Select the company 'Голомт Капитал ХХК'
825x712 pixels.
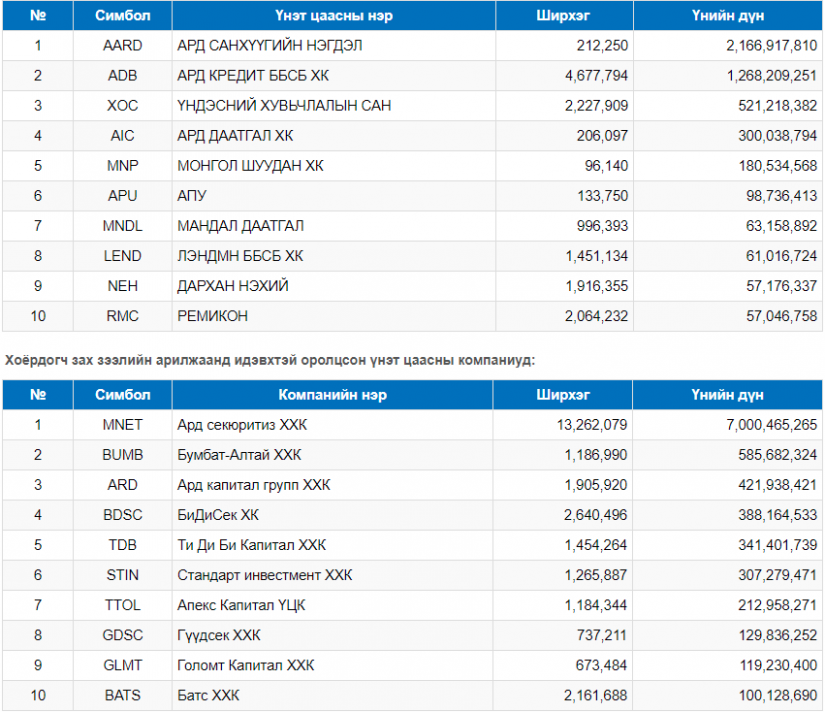coord(246,665)
